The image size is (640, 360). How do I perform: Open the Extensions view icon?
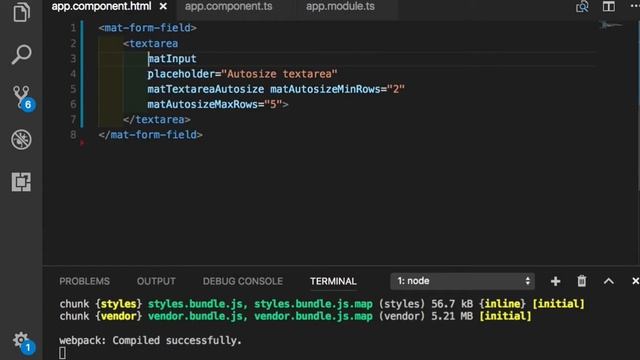pos(21,182)
